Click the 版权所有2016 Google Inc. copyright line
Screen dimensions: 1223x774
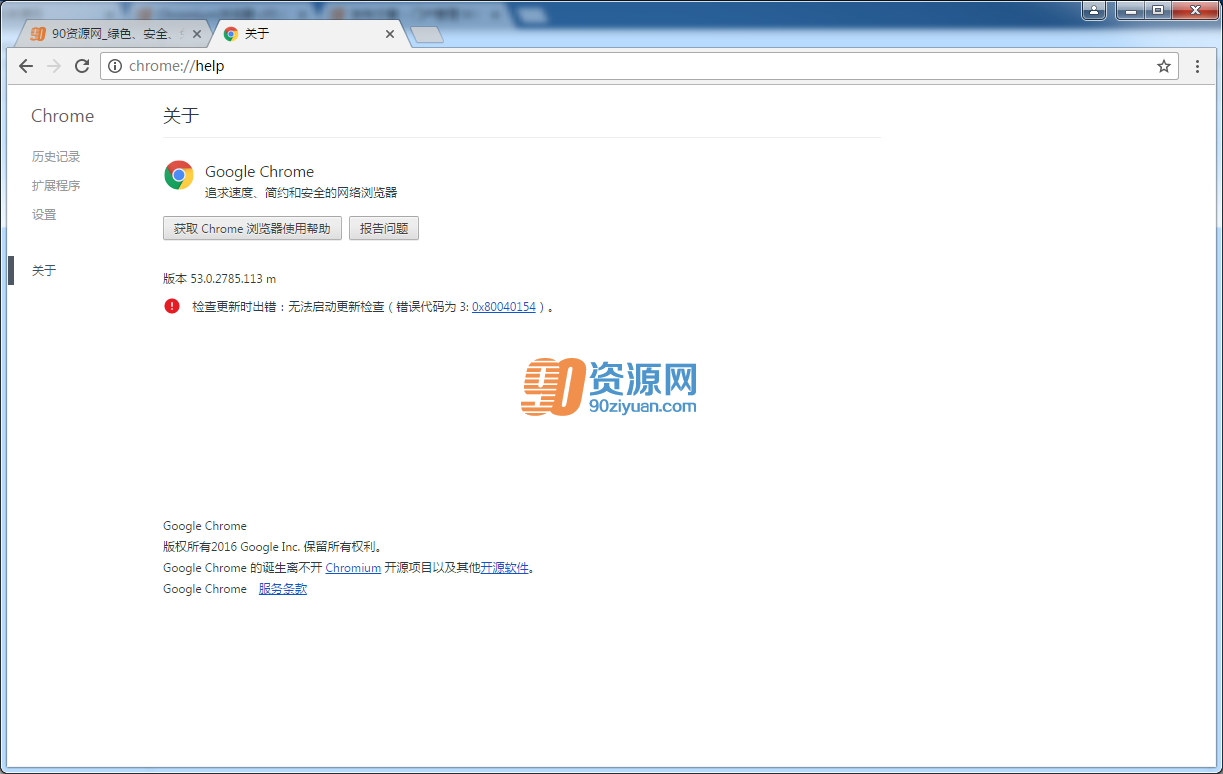[274, 547]
